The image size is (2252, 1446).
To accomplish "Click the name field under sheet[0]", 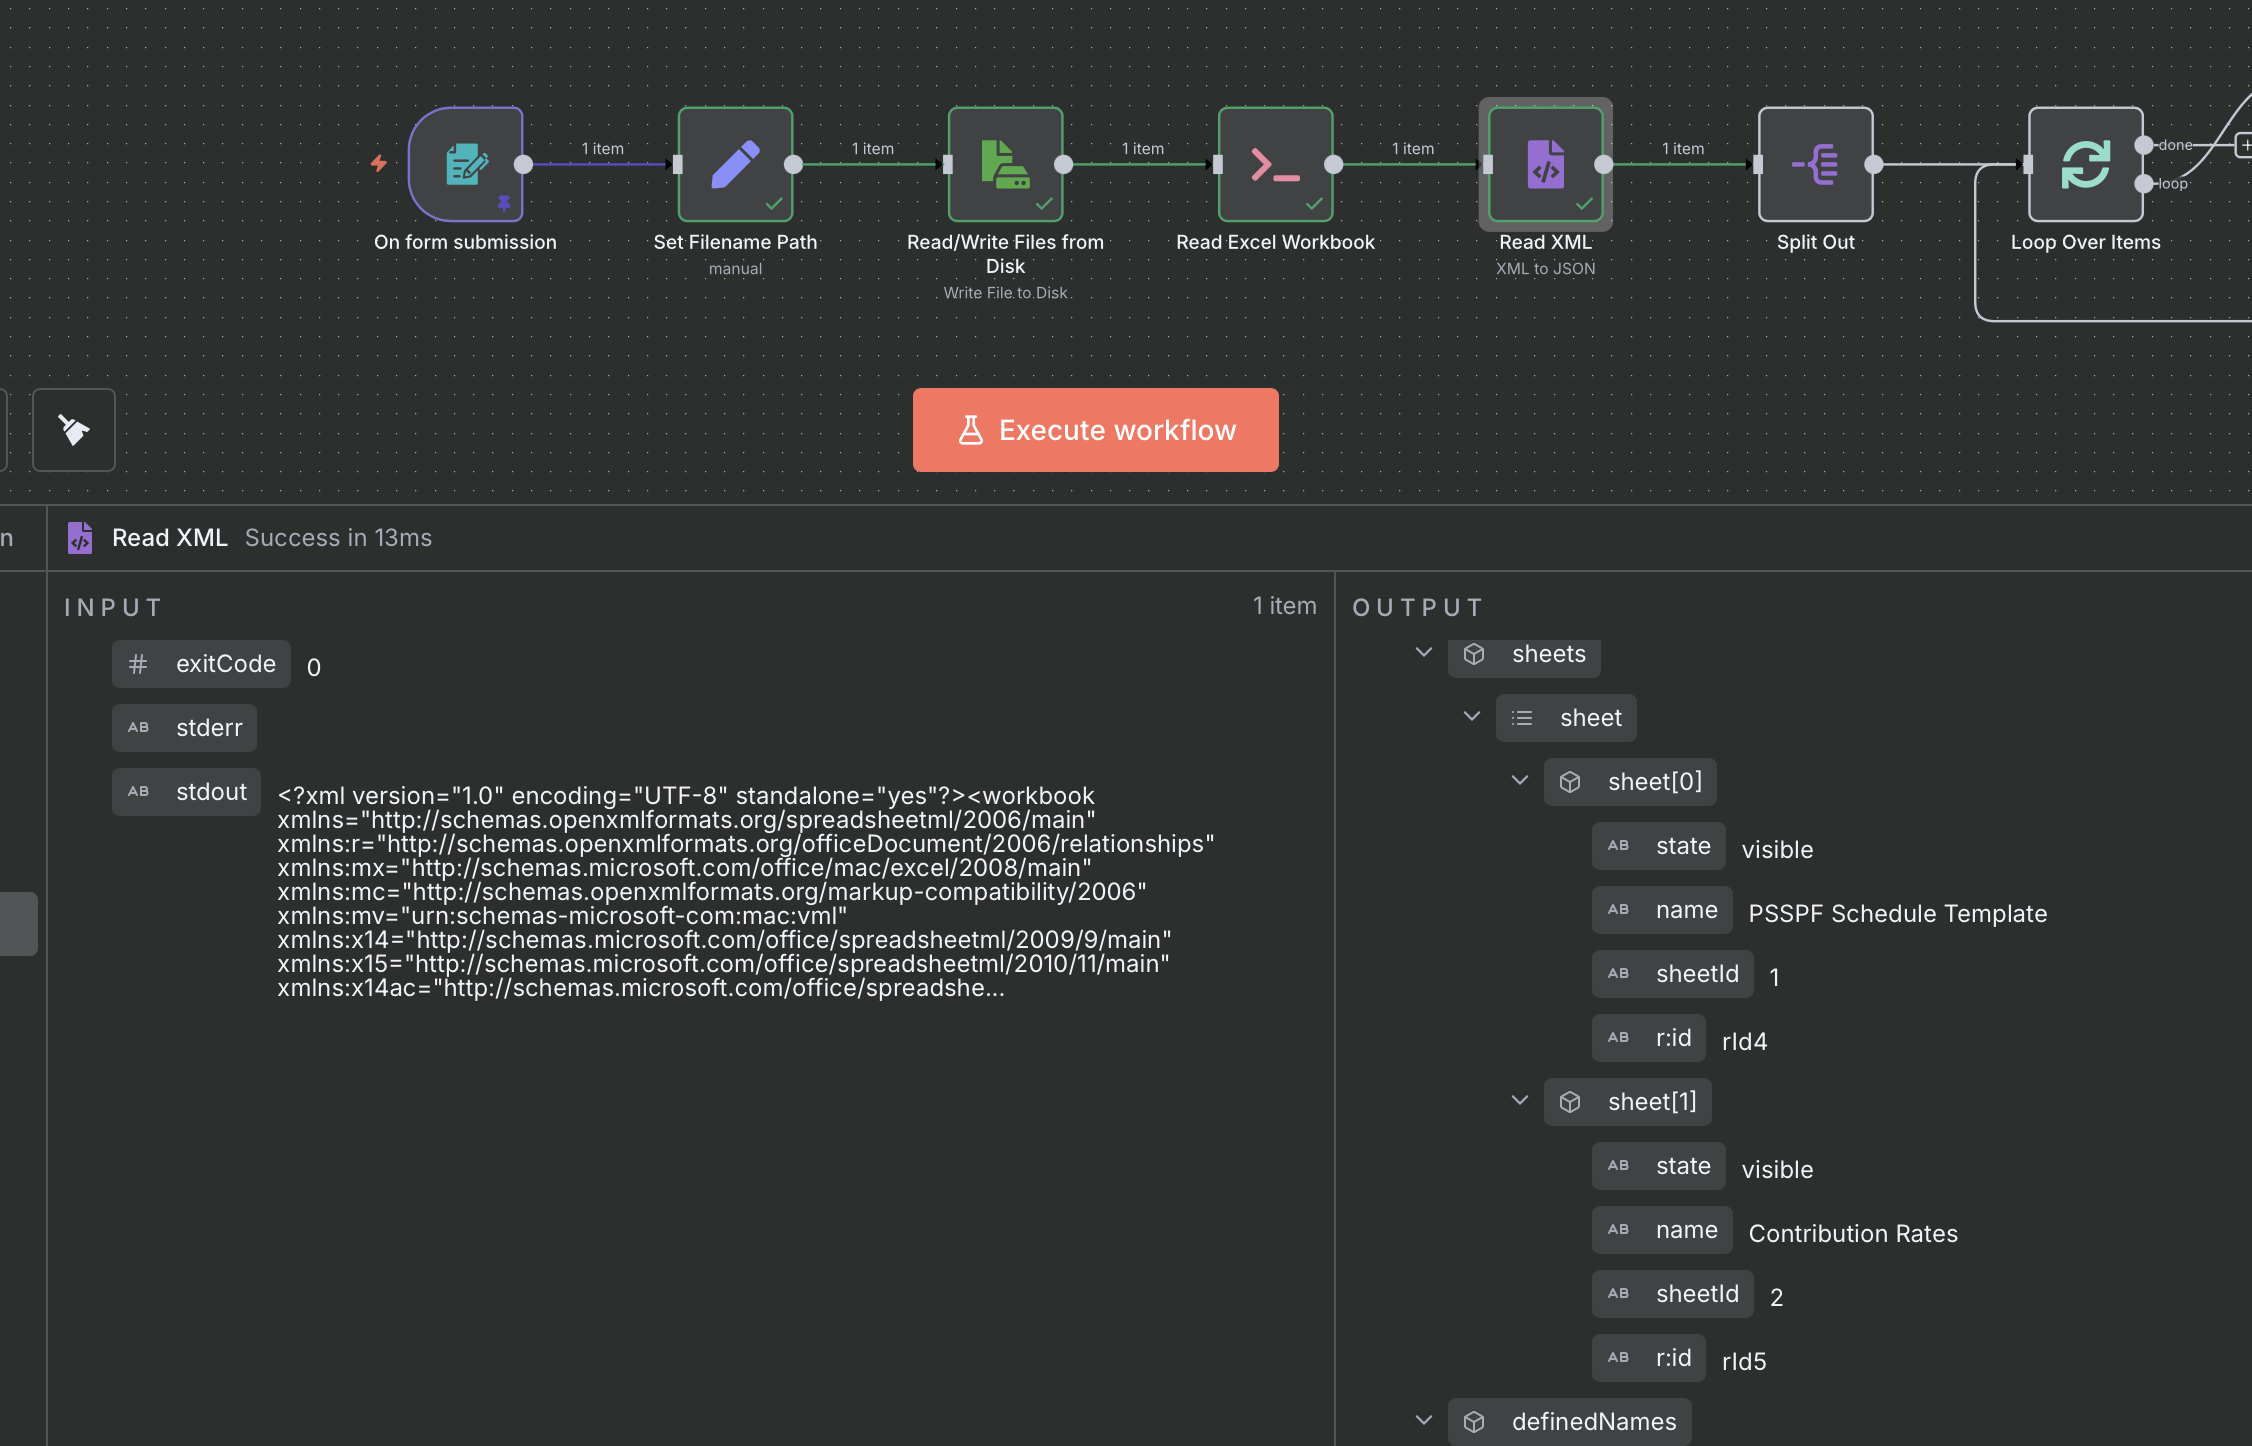I will (1662, 910).
